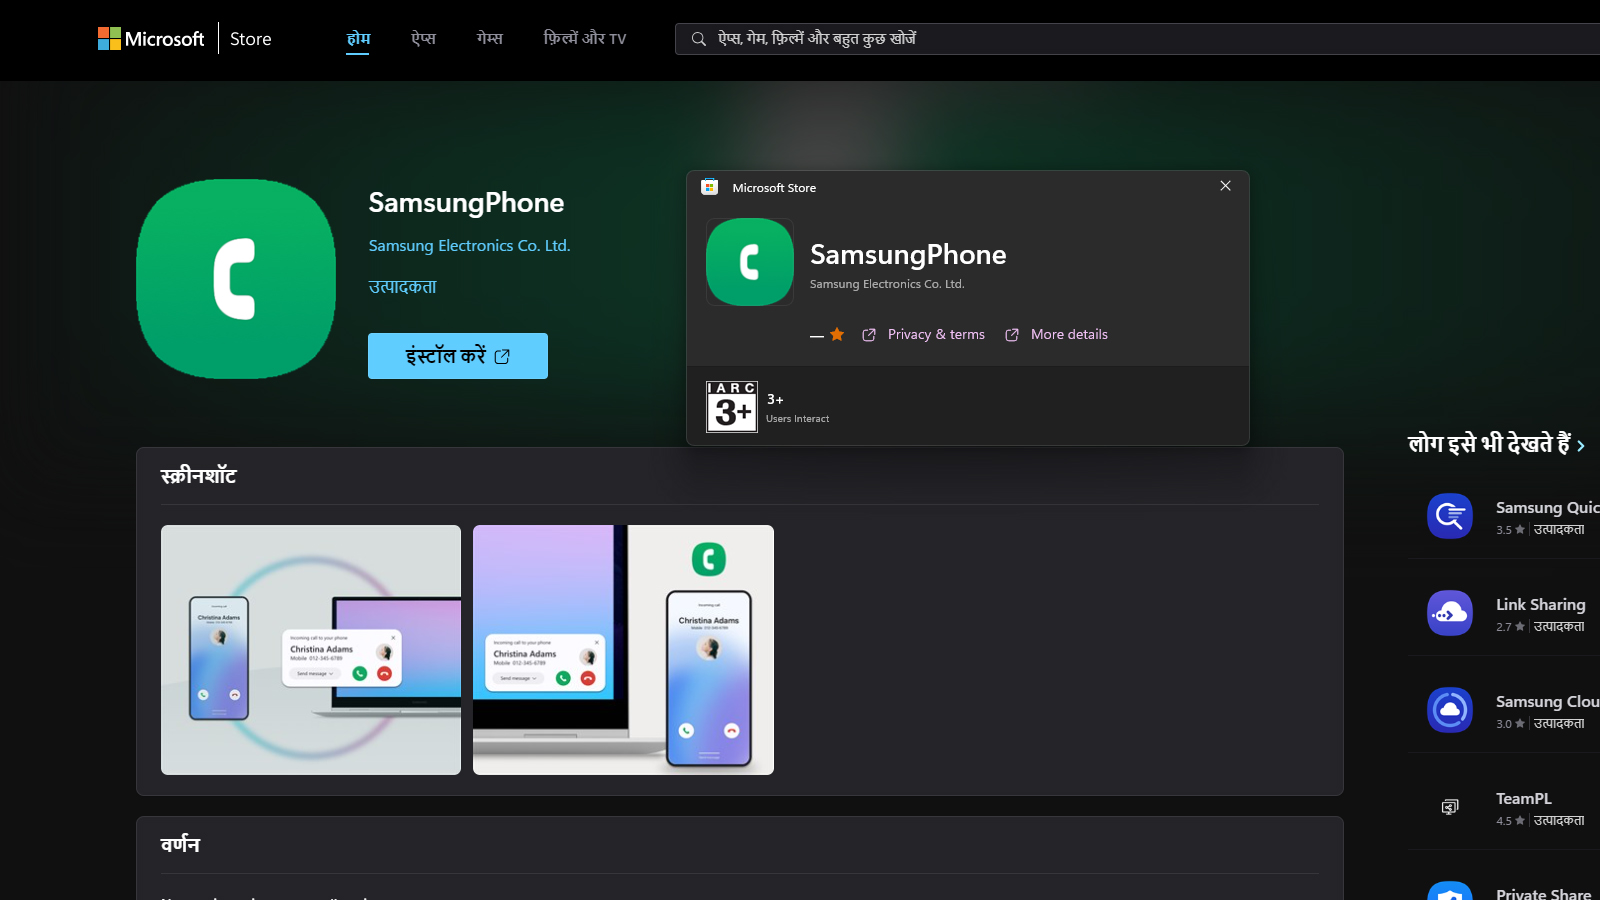This screenshot has height=900, width=1600.
Task: Click the large SamsungPhone app icon
Action: [236, 279]
